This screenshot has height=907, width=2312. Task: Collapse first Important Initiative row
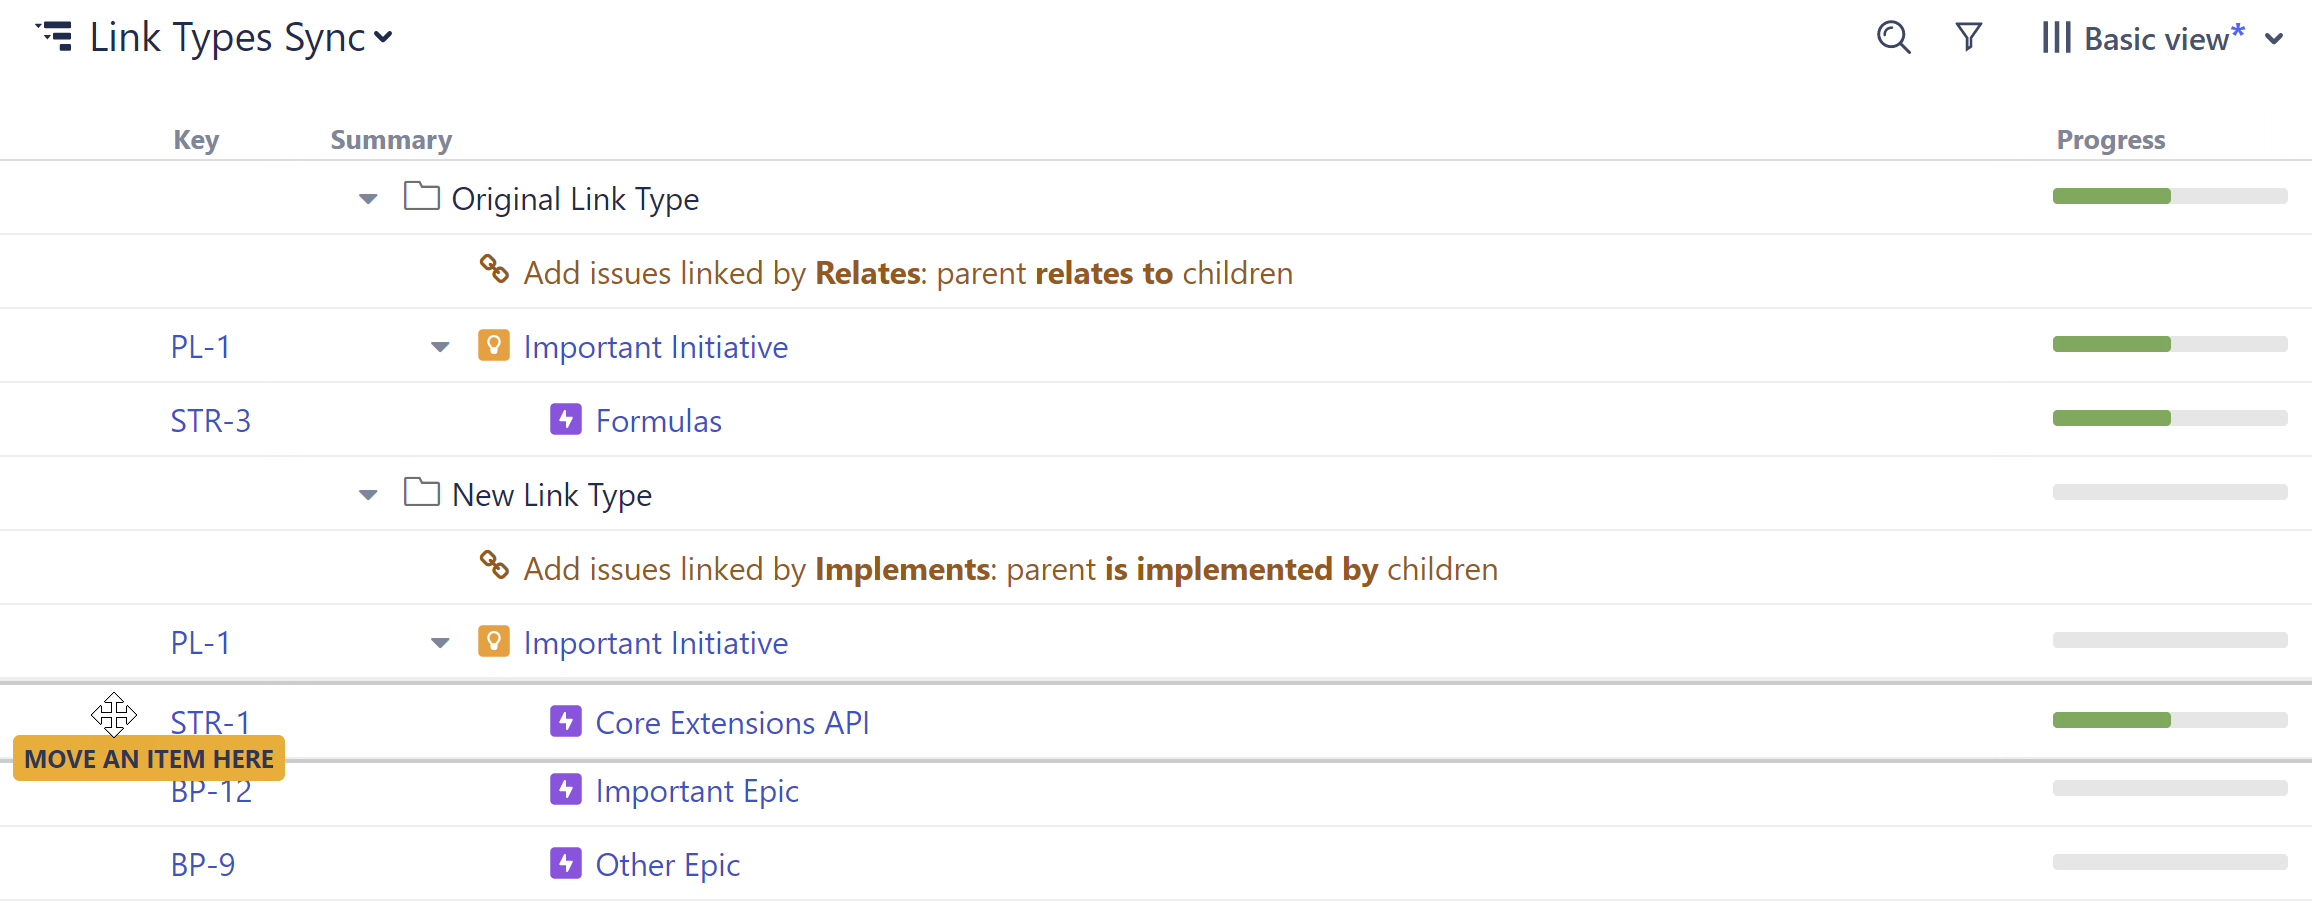coord(440,347)
